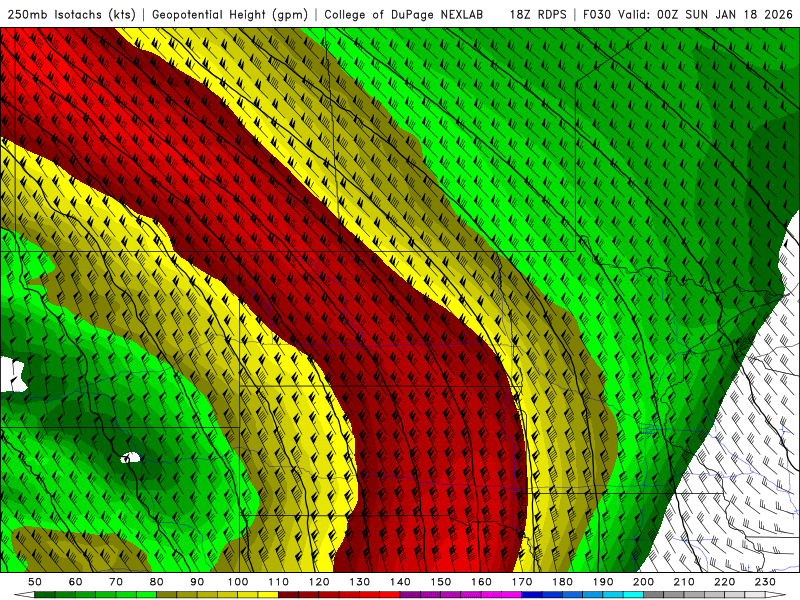Viewport: 800px width, 600px height.
Task: Click the dark red swatch just after 110
Action: (x=288, y=595)
